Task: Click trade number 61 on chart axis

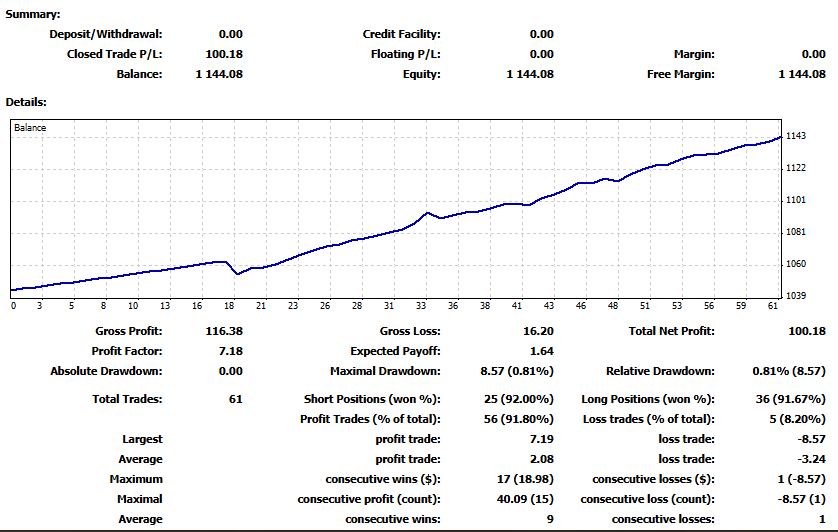Action: click(x=773, y=306)
